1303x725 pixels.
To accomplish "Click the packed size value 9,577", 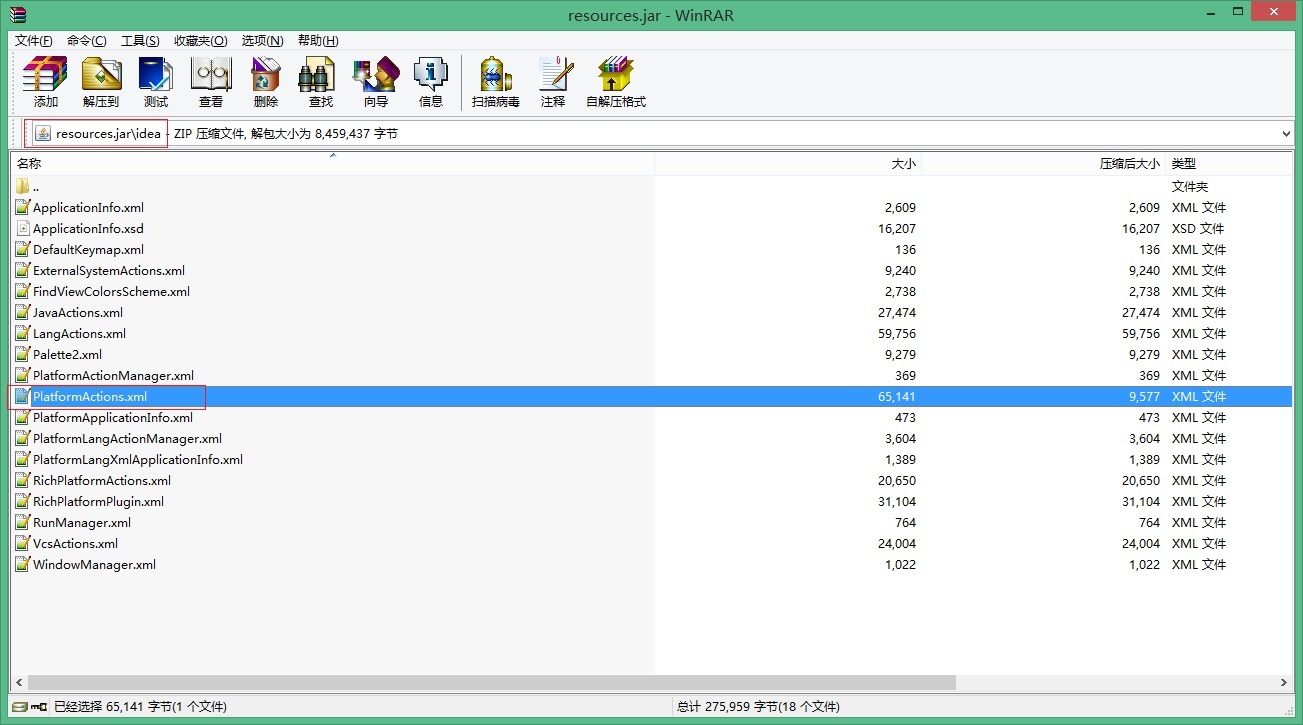I will (1142, 397).
